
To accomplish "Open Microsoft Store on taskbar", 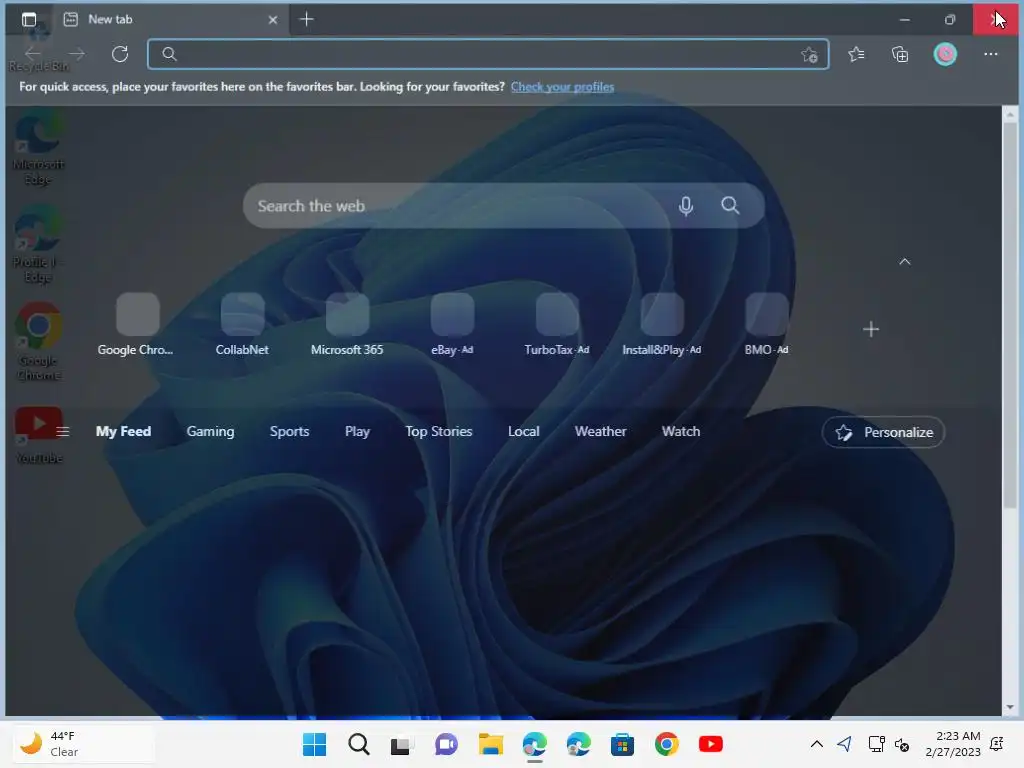I will point(622,744).
